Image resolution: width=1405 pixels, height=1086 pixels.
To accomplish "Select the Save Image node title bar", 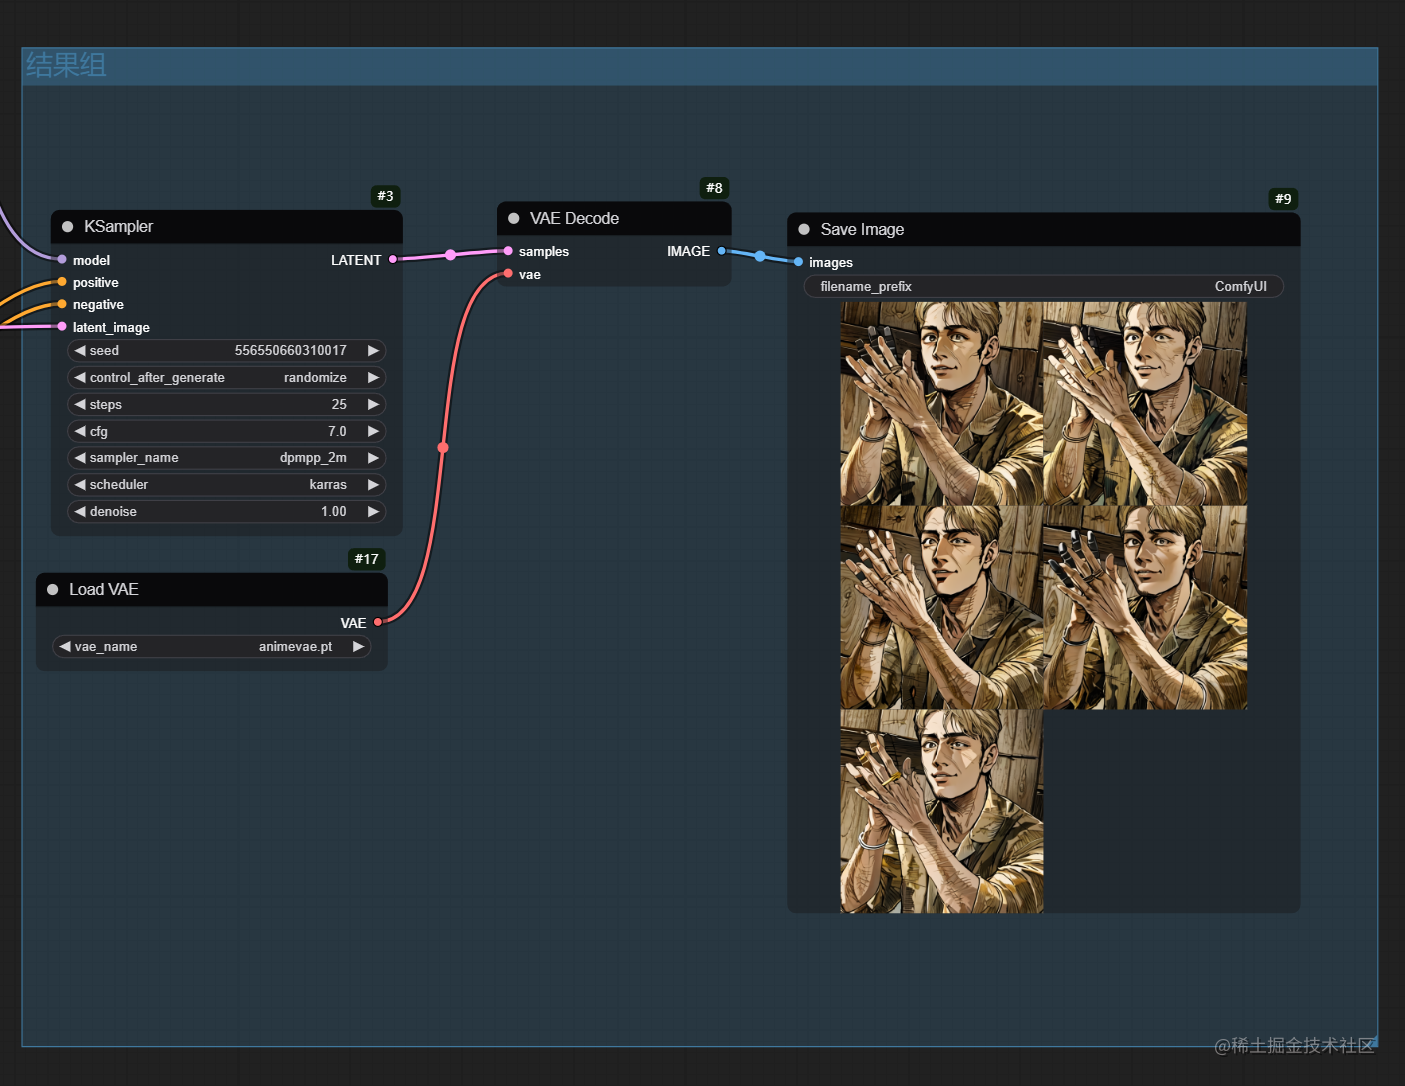I will [x=1044, y=230].
